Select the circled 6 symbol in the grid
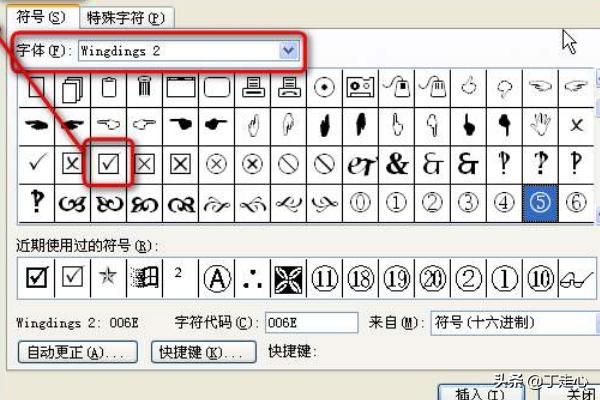Screen dimensions: 600x400 click(x=576, y=202)
